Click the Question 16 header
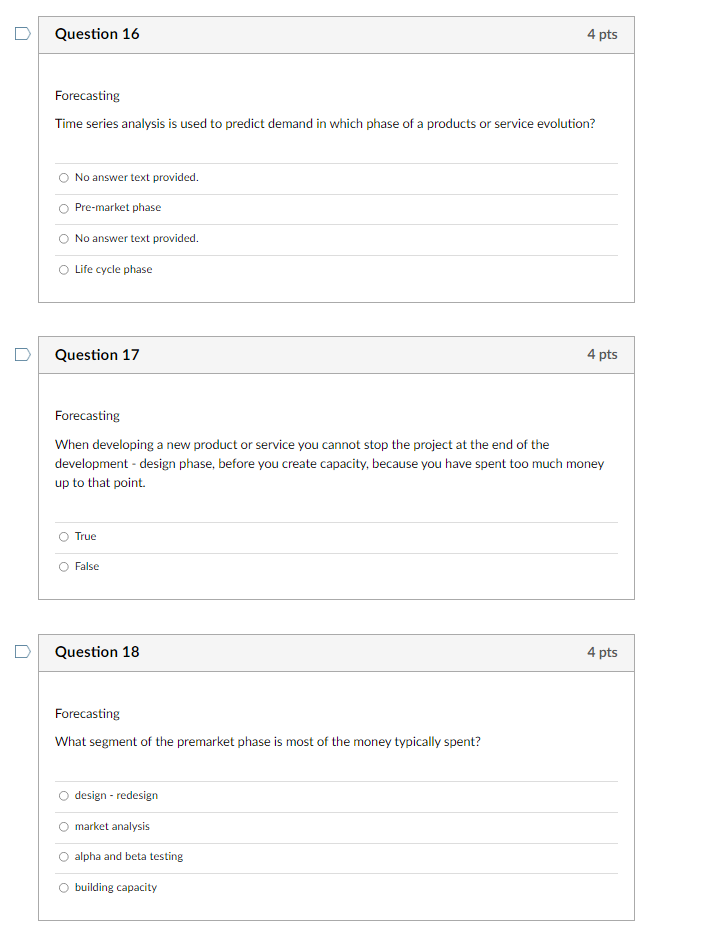Image resolution: width=724 pixels, height=947 pixels. [x=97, y=33]
